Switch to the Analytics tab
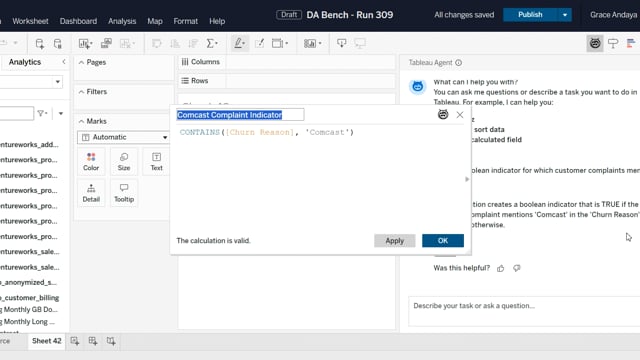The height and width of the screenshot is (360, 640). pos(25,62)
